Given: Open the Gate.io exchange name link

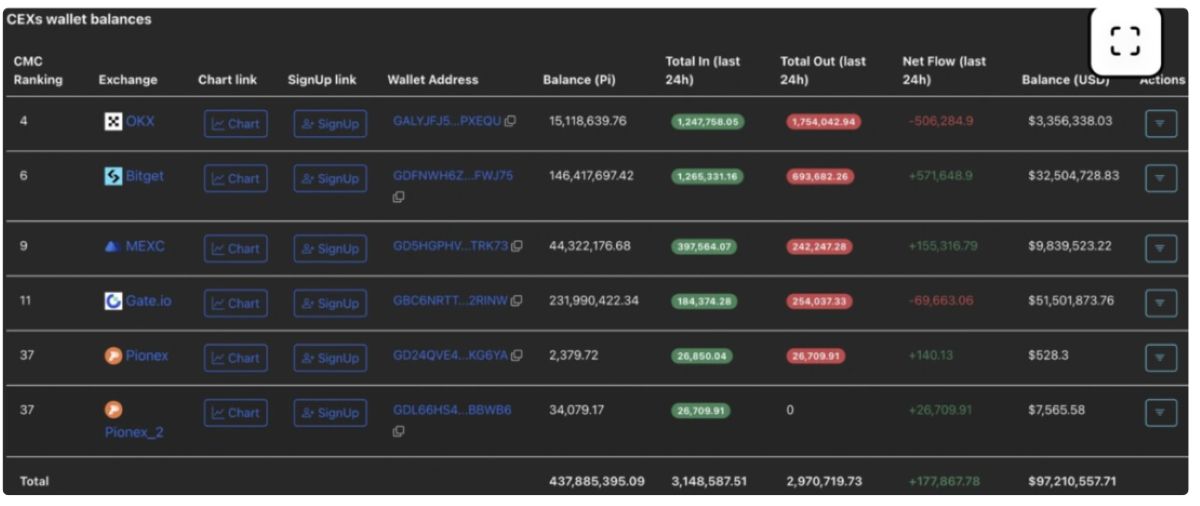Looking at the screenshot, I should point(148,300).
